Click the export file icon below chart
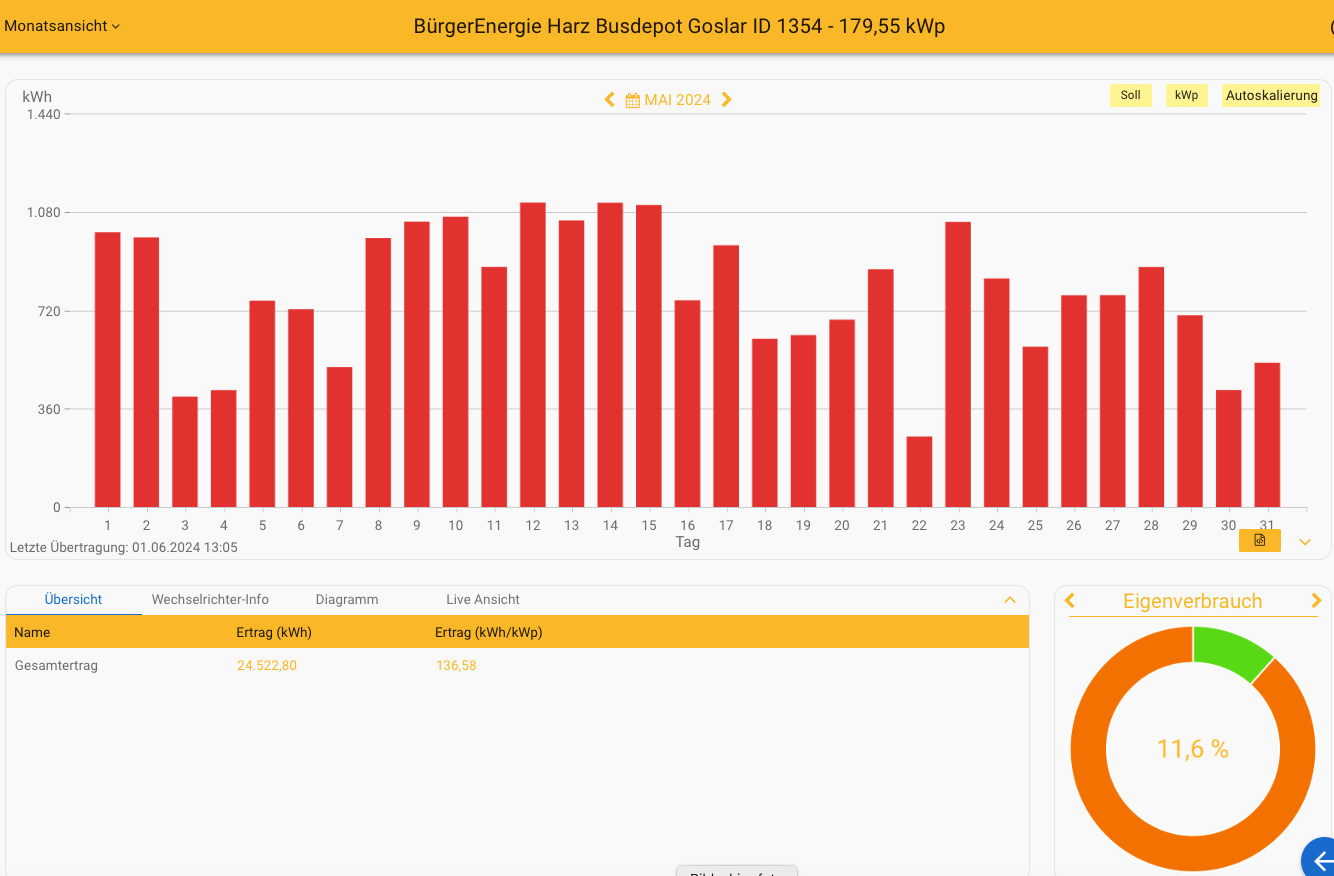The image size is (1334, 876). [1259, 540]
